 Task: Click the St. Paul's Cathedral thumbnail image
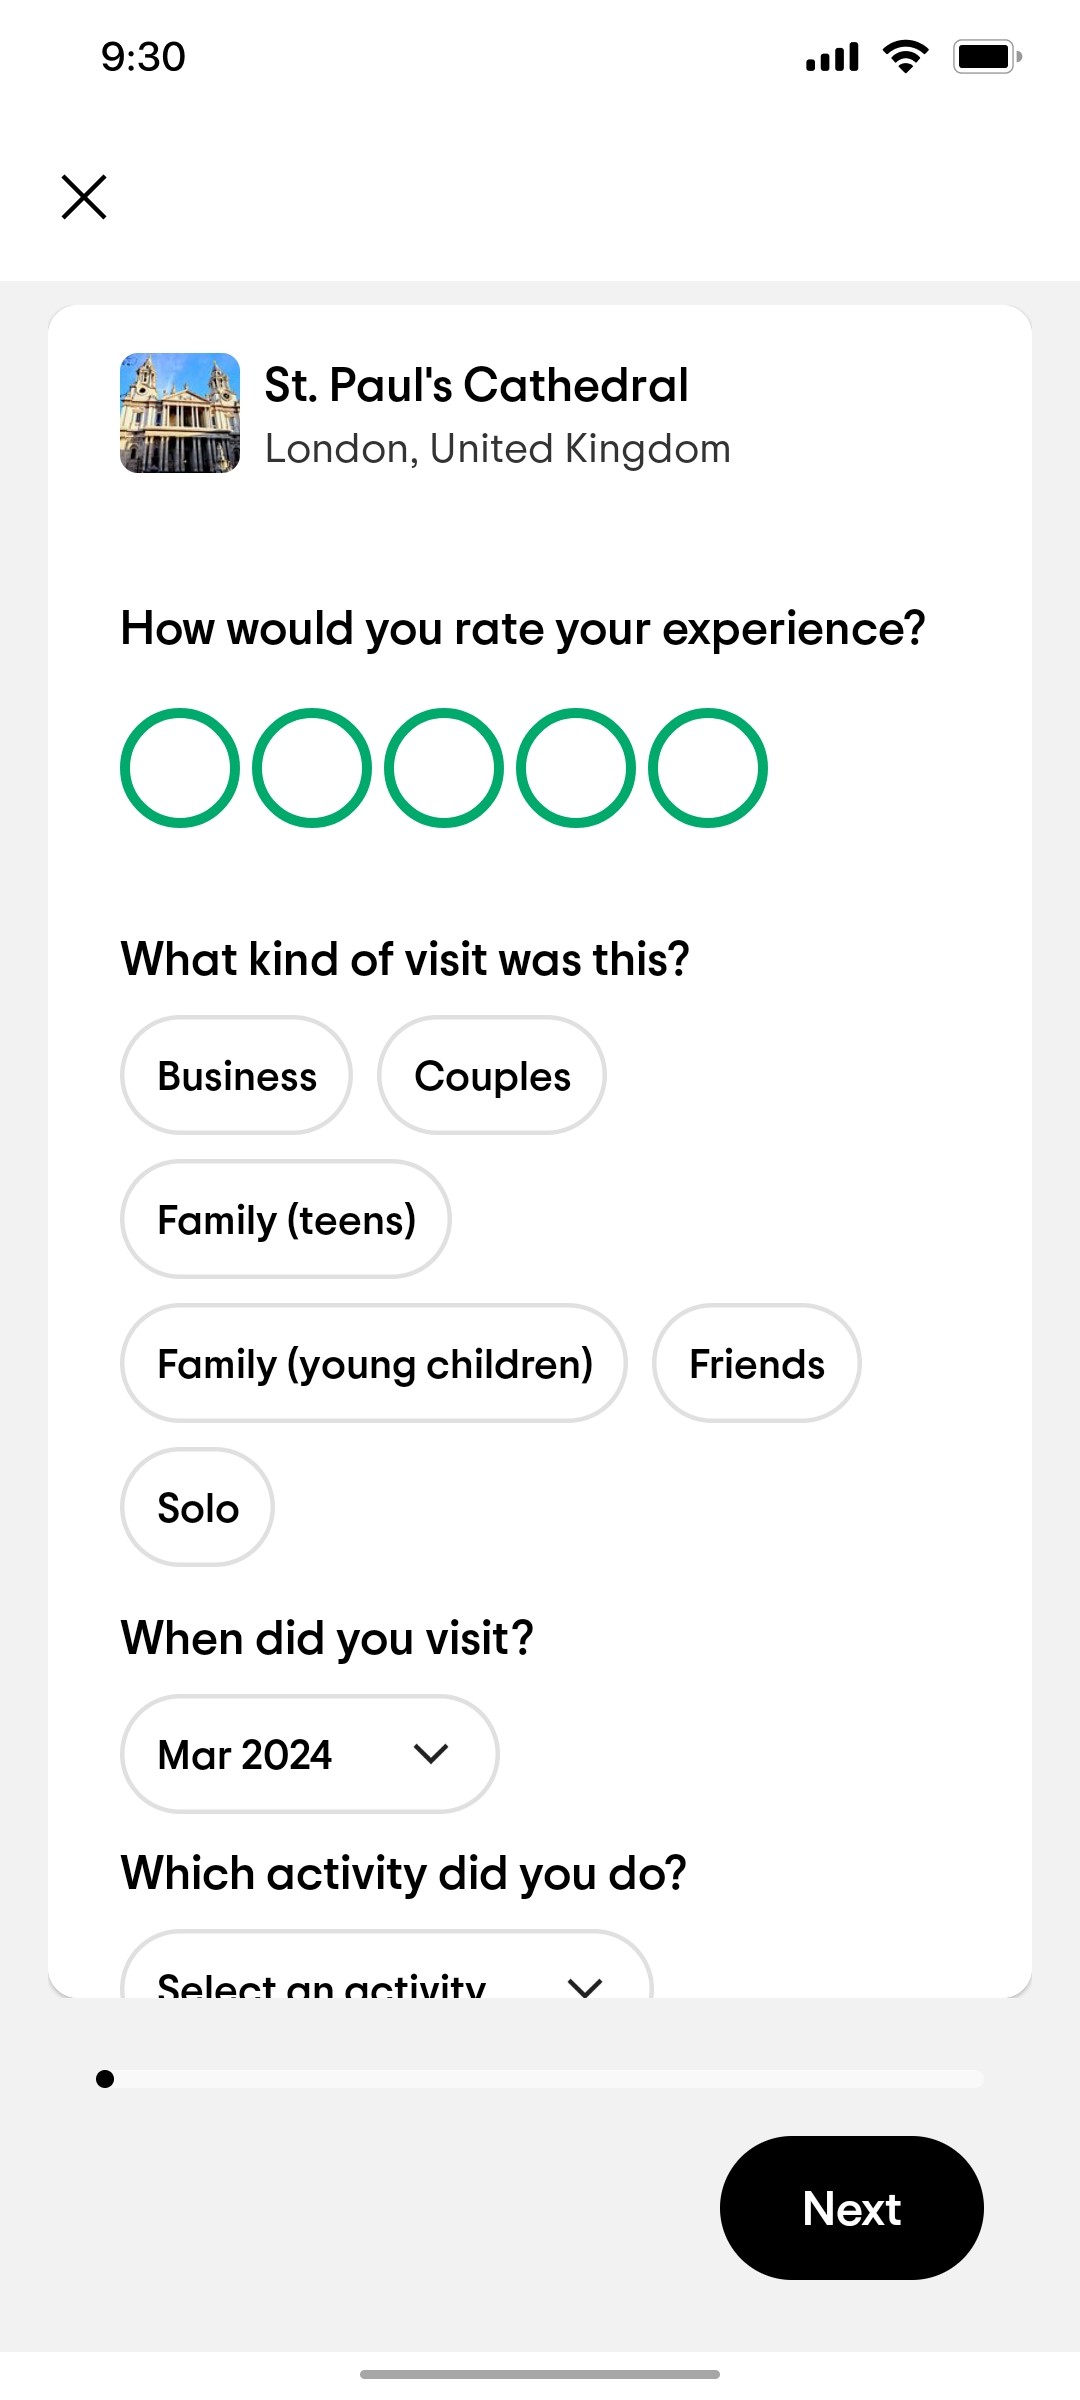tap(180, 415)
